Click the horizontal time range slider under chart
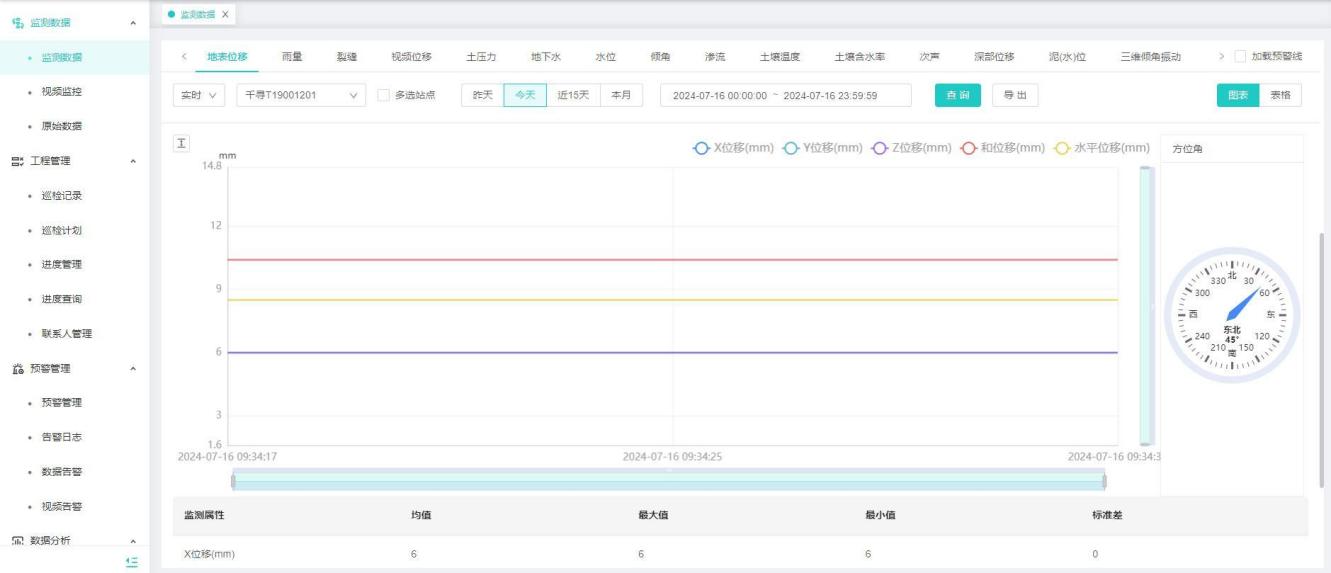Screen dimensions: 1331x573 tap(668, 481)
